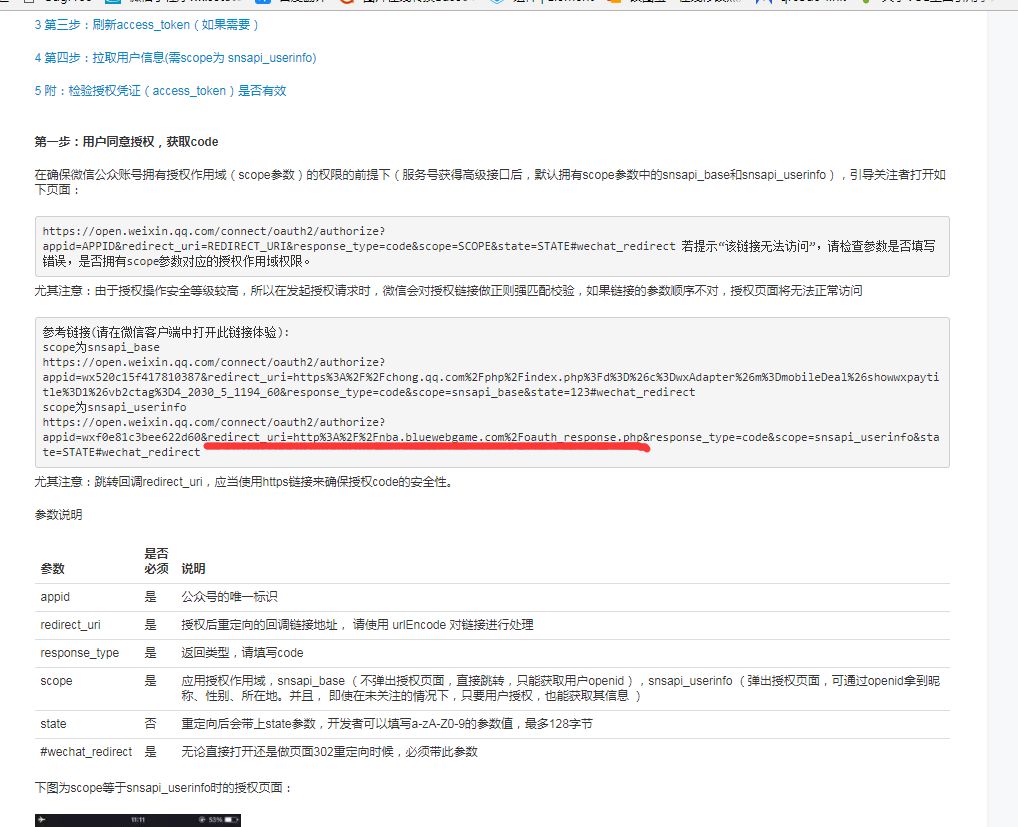1018x827 pixels.
Task: Click the authorize URL template in first code box
Action: pyautogui.click(x=359, y=239)
